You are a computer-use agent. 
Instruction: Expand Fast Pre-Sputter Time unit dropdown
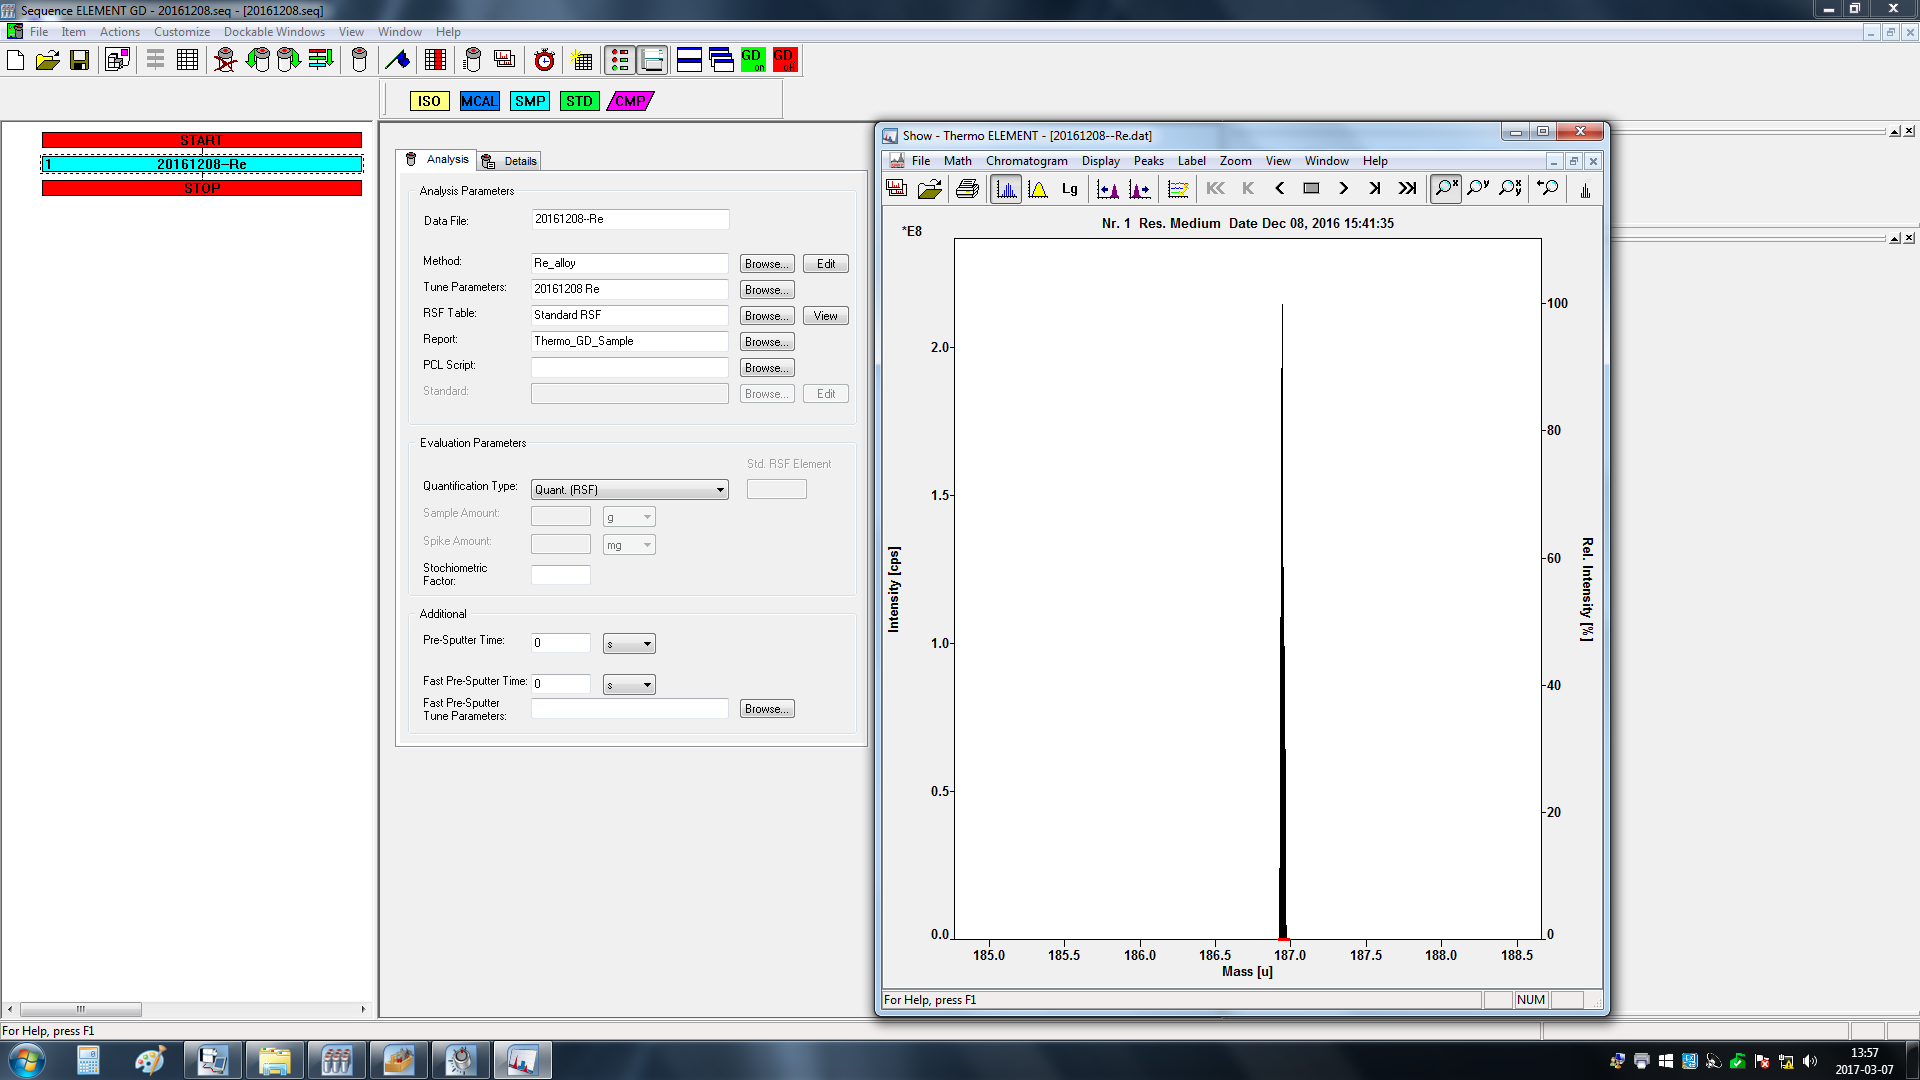point(647,685)
